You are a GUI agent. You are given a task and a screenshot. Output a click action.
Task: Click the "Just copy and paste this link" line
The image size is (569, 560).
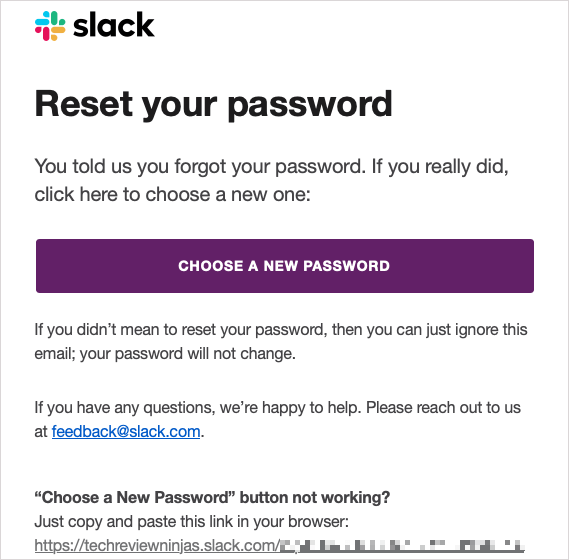click(x=192, y=522)
